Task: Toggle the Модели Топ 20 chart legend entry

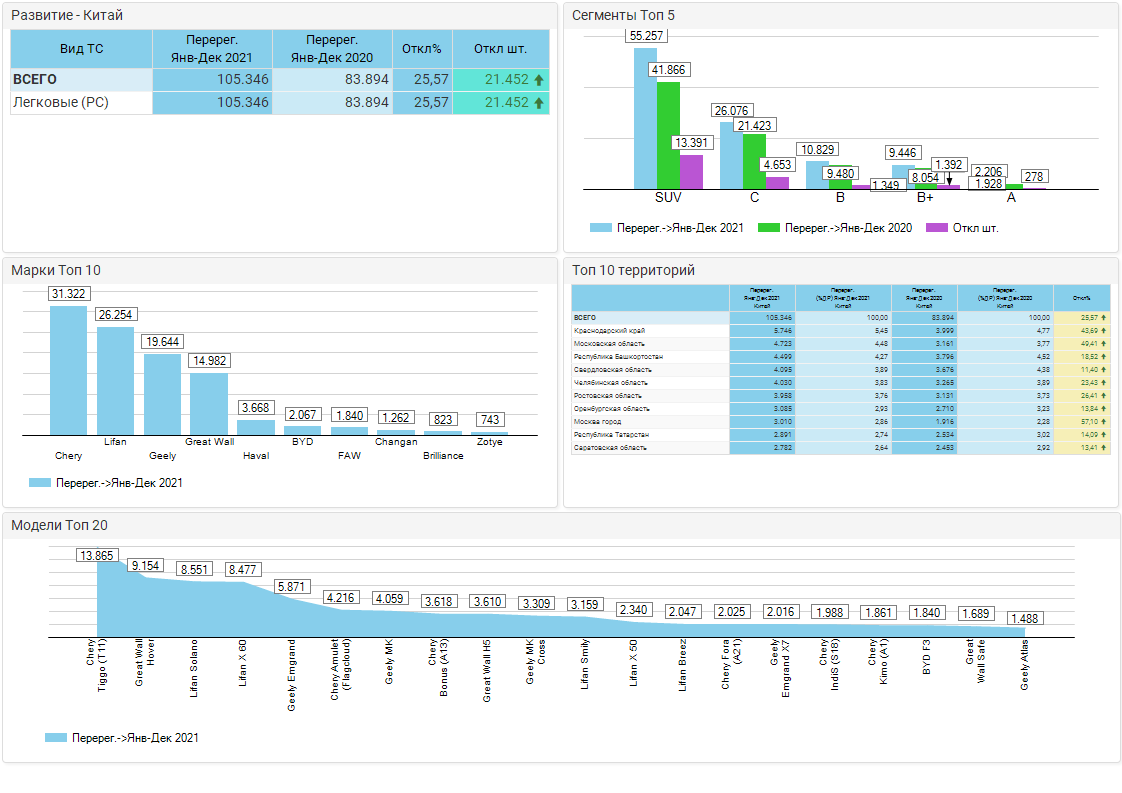Action: (x=122, y=738)
